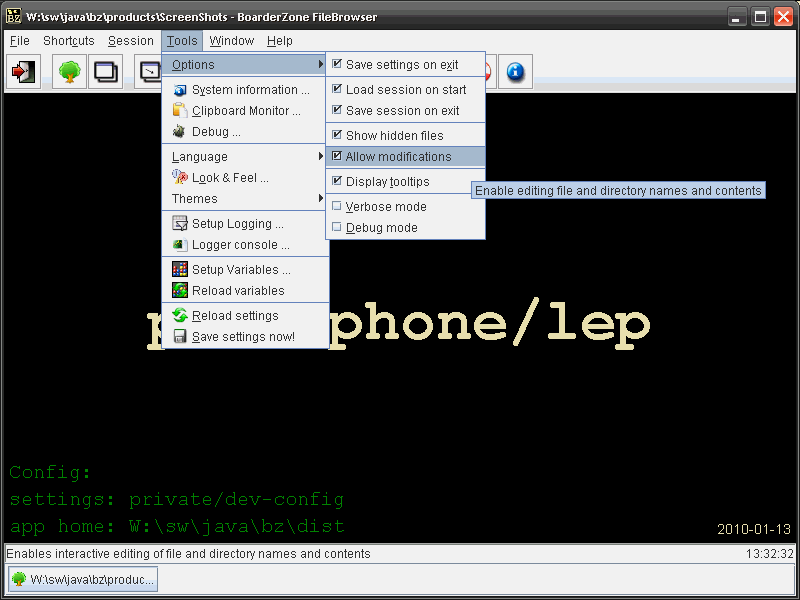The width and height of the screenshot is (800, 600).
Task: Click the settings: private/dev-config text
Action: point(177,499)
